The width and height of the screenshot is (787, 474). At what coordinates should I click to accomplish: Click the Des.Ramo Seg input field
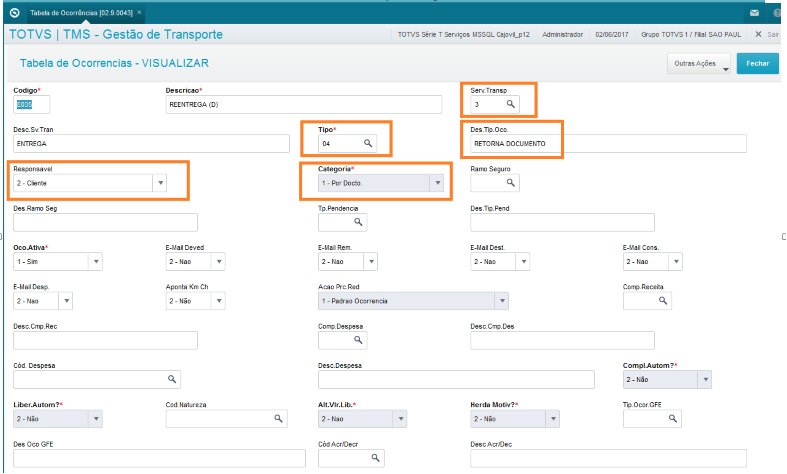click(x=105, y=222)
